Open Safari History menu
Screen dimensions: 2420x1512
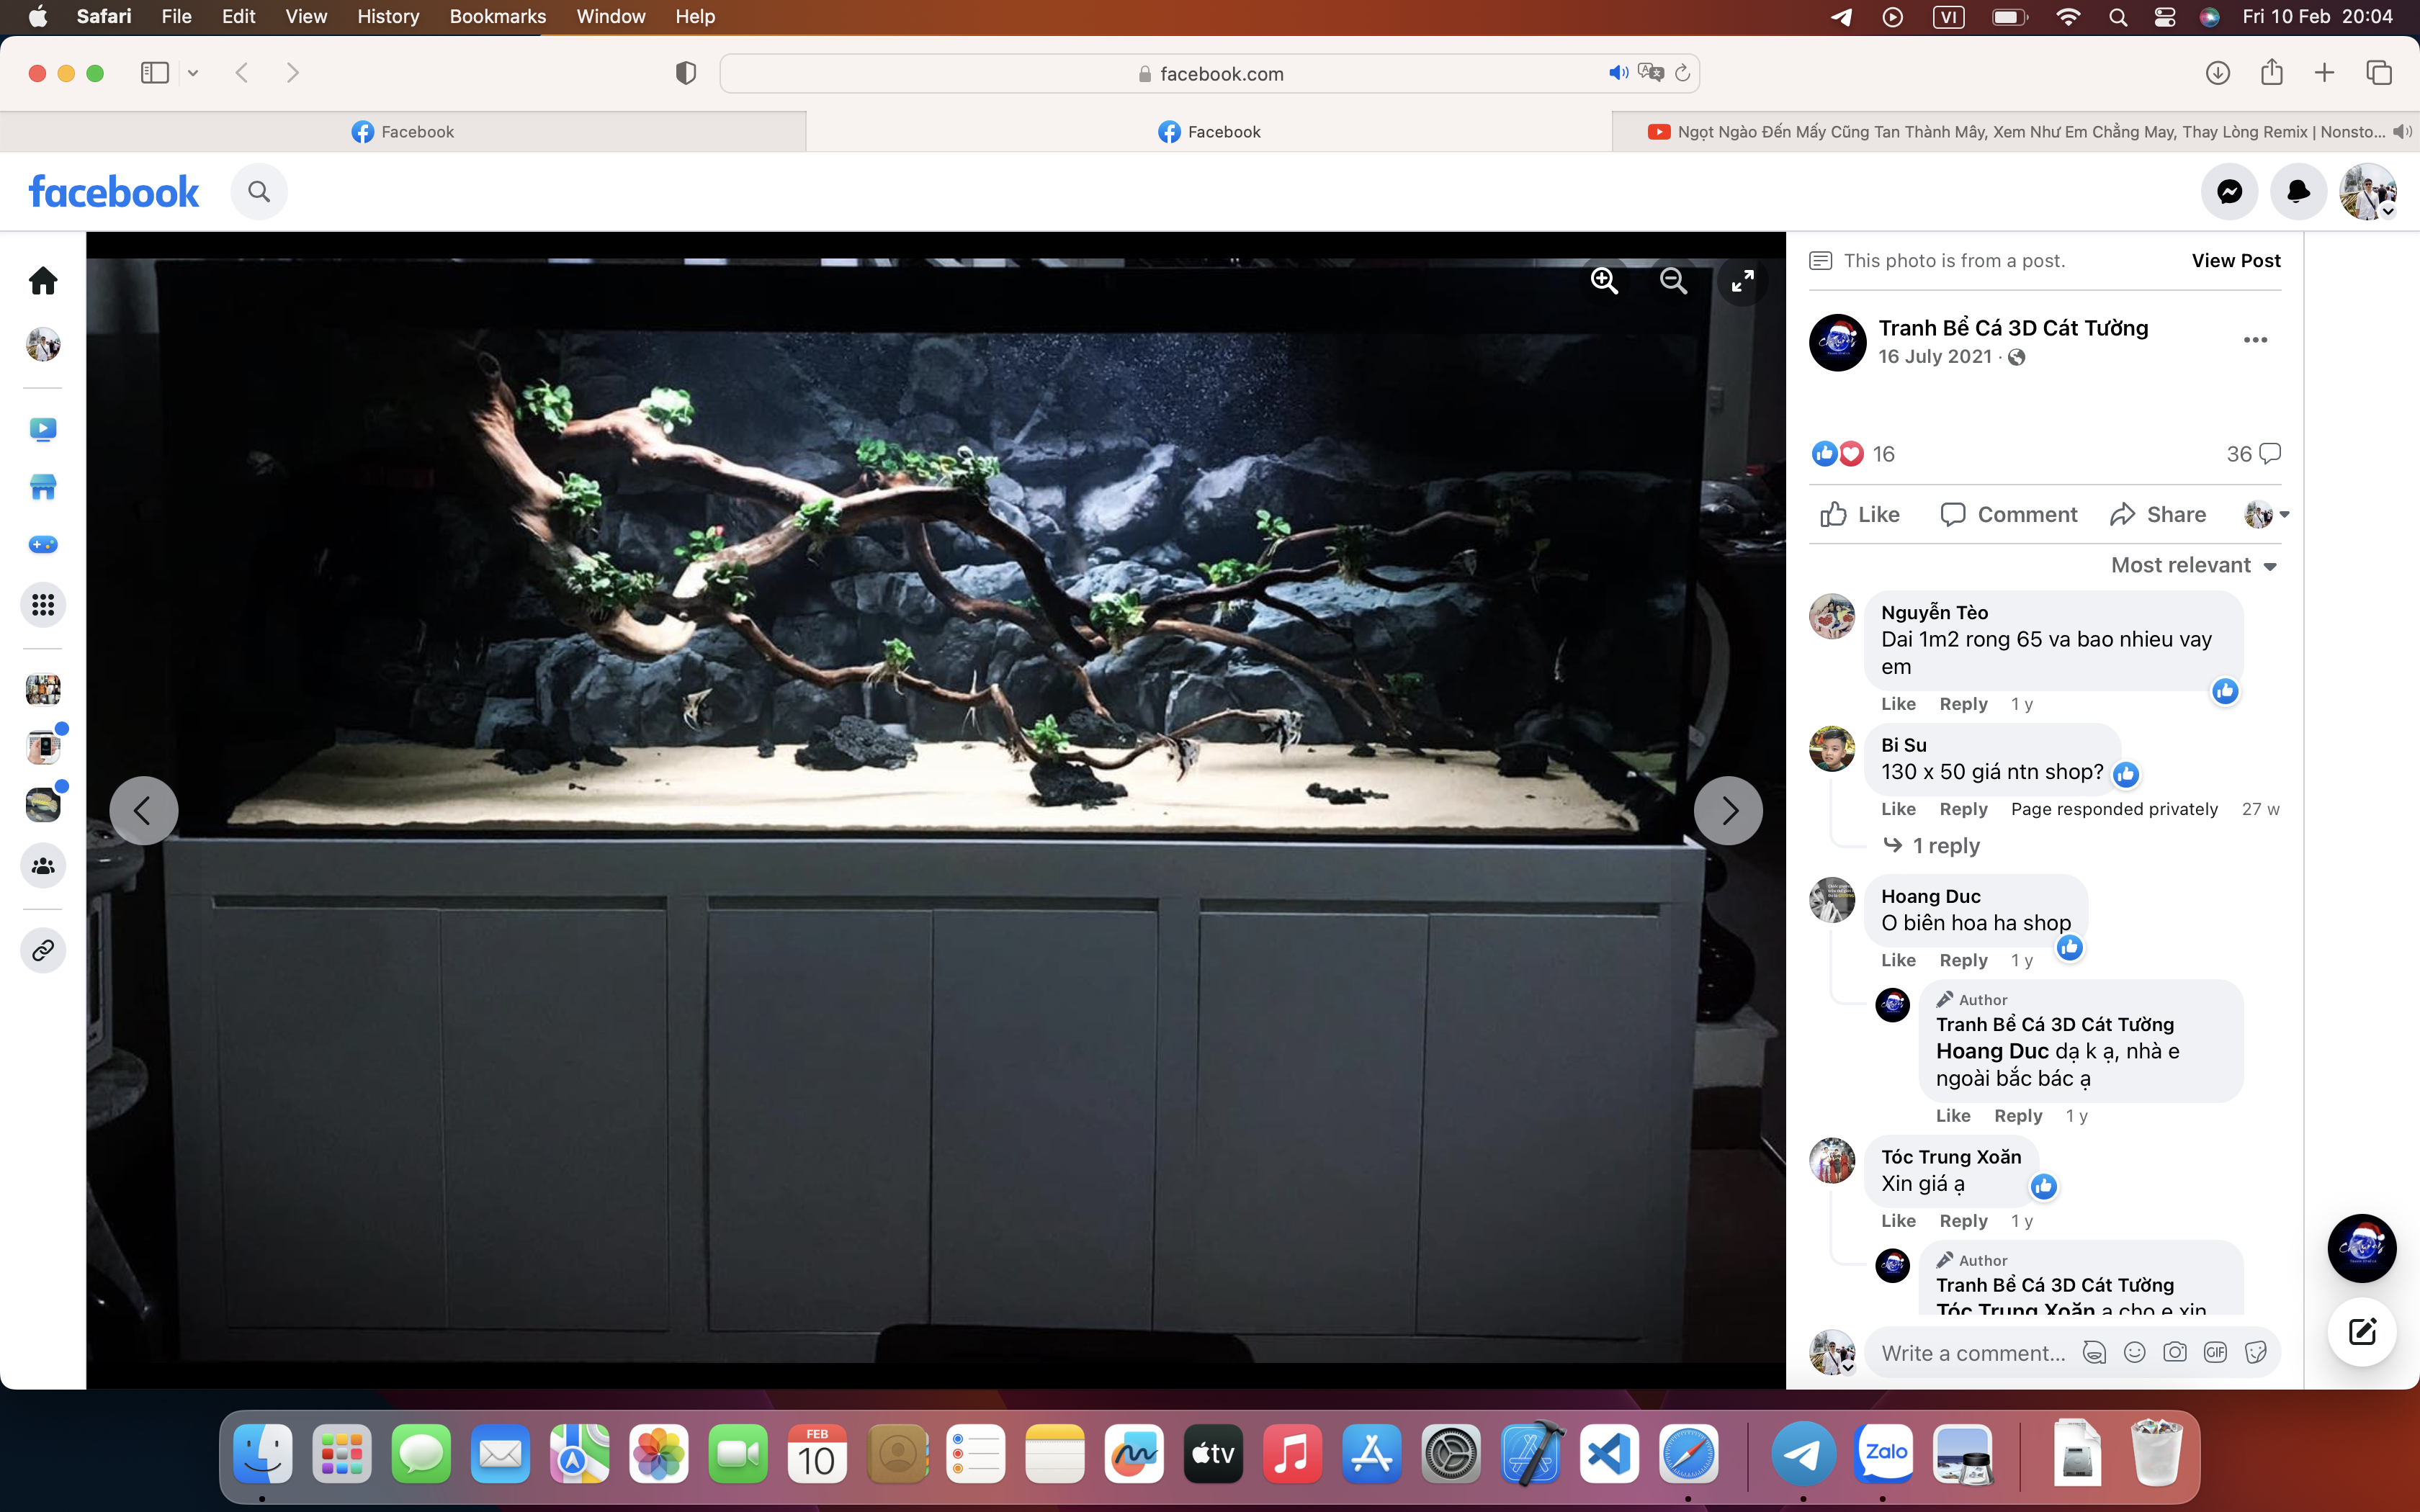pos(388,17)
